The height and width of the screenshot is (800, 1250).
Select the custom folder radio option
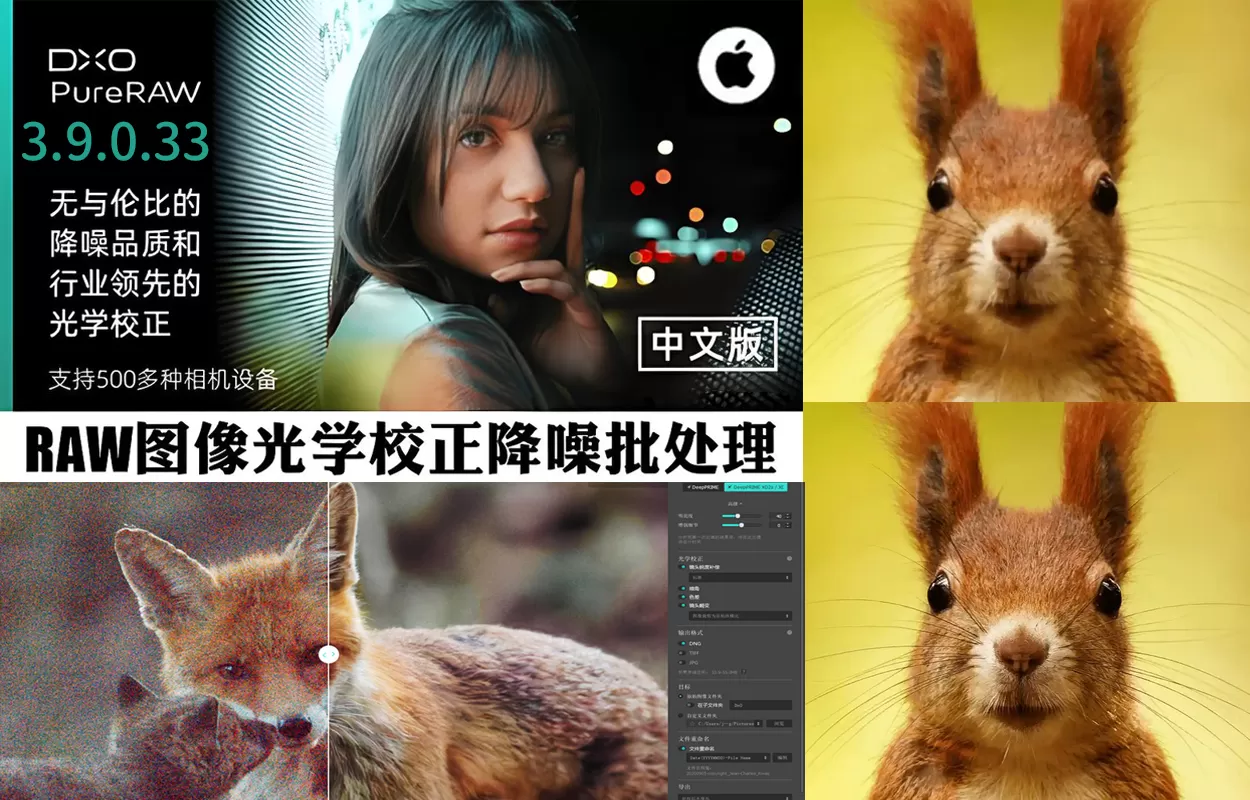[680, 716]
